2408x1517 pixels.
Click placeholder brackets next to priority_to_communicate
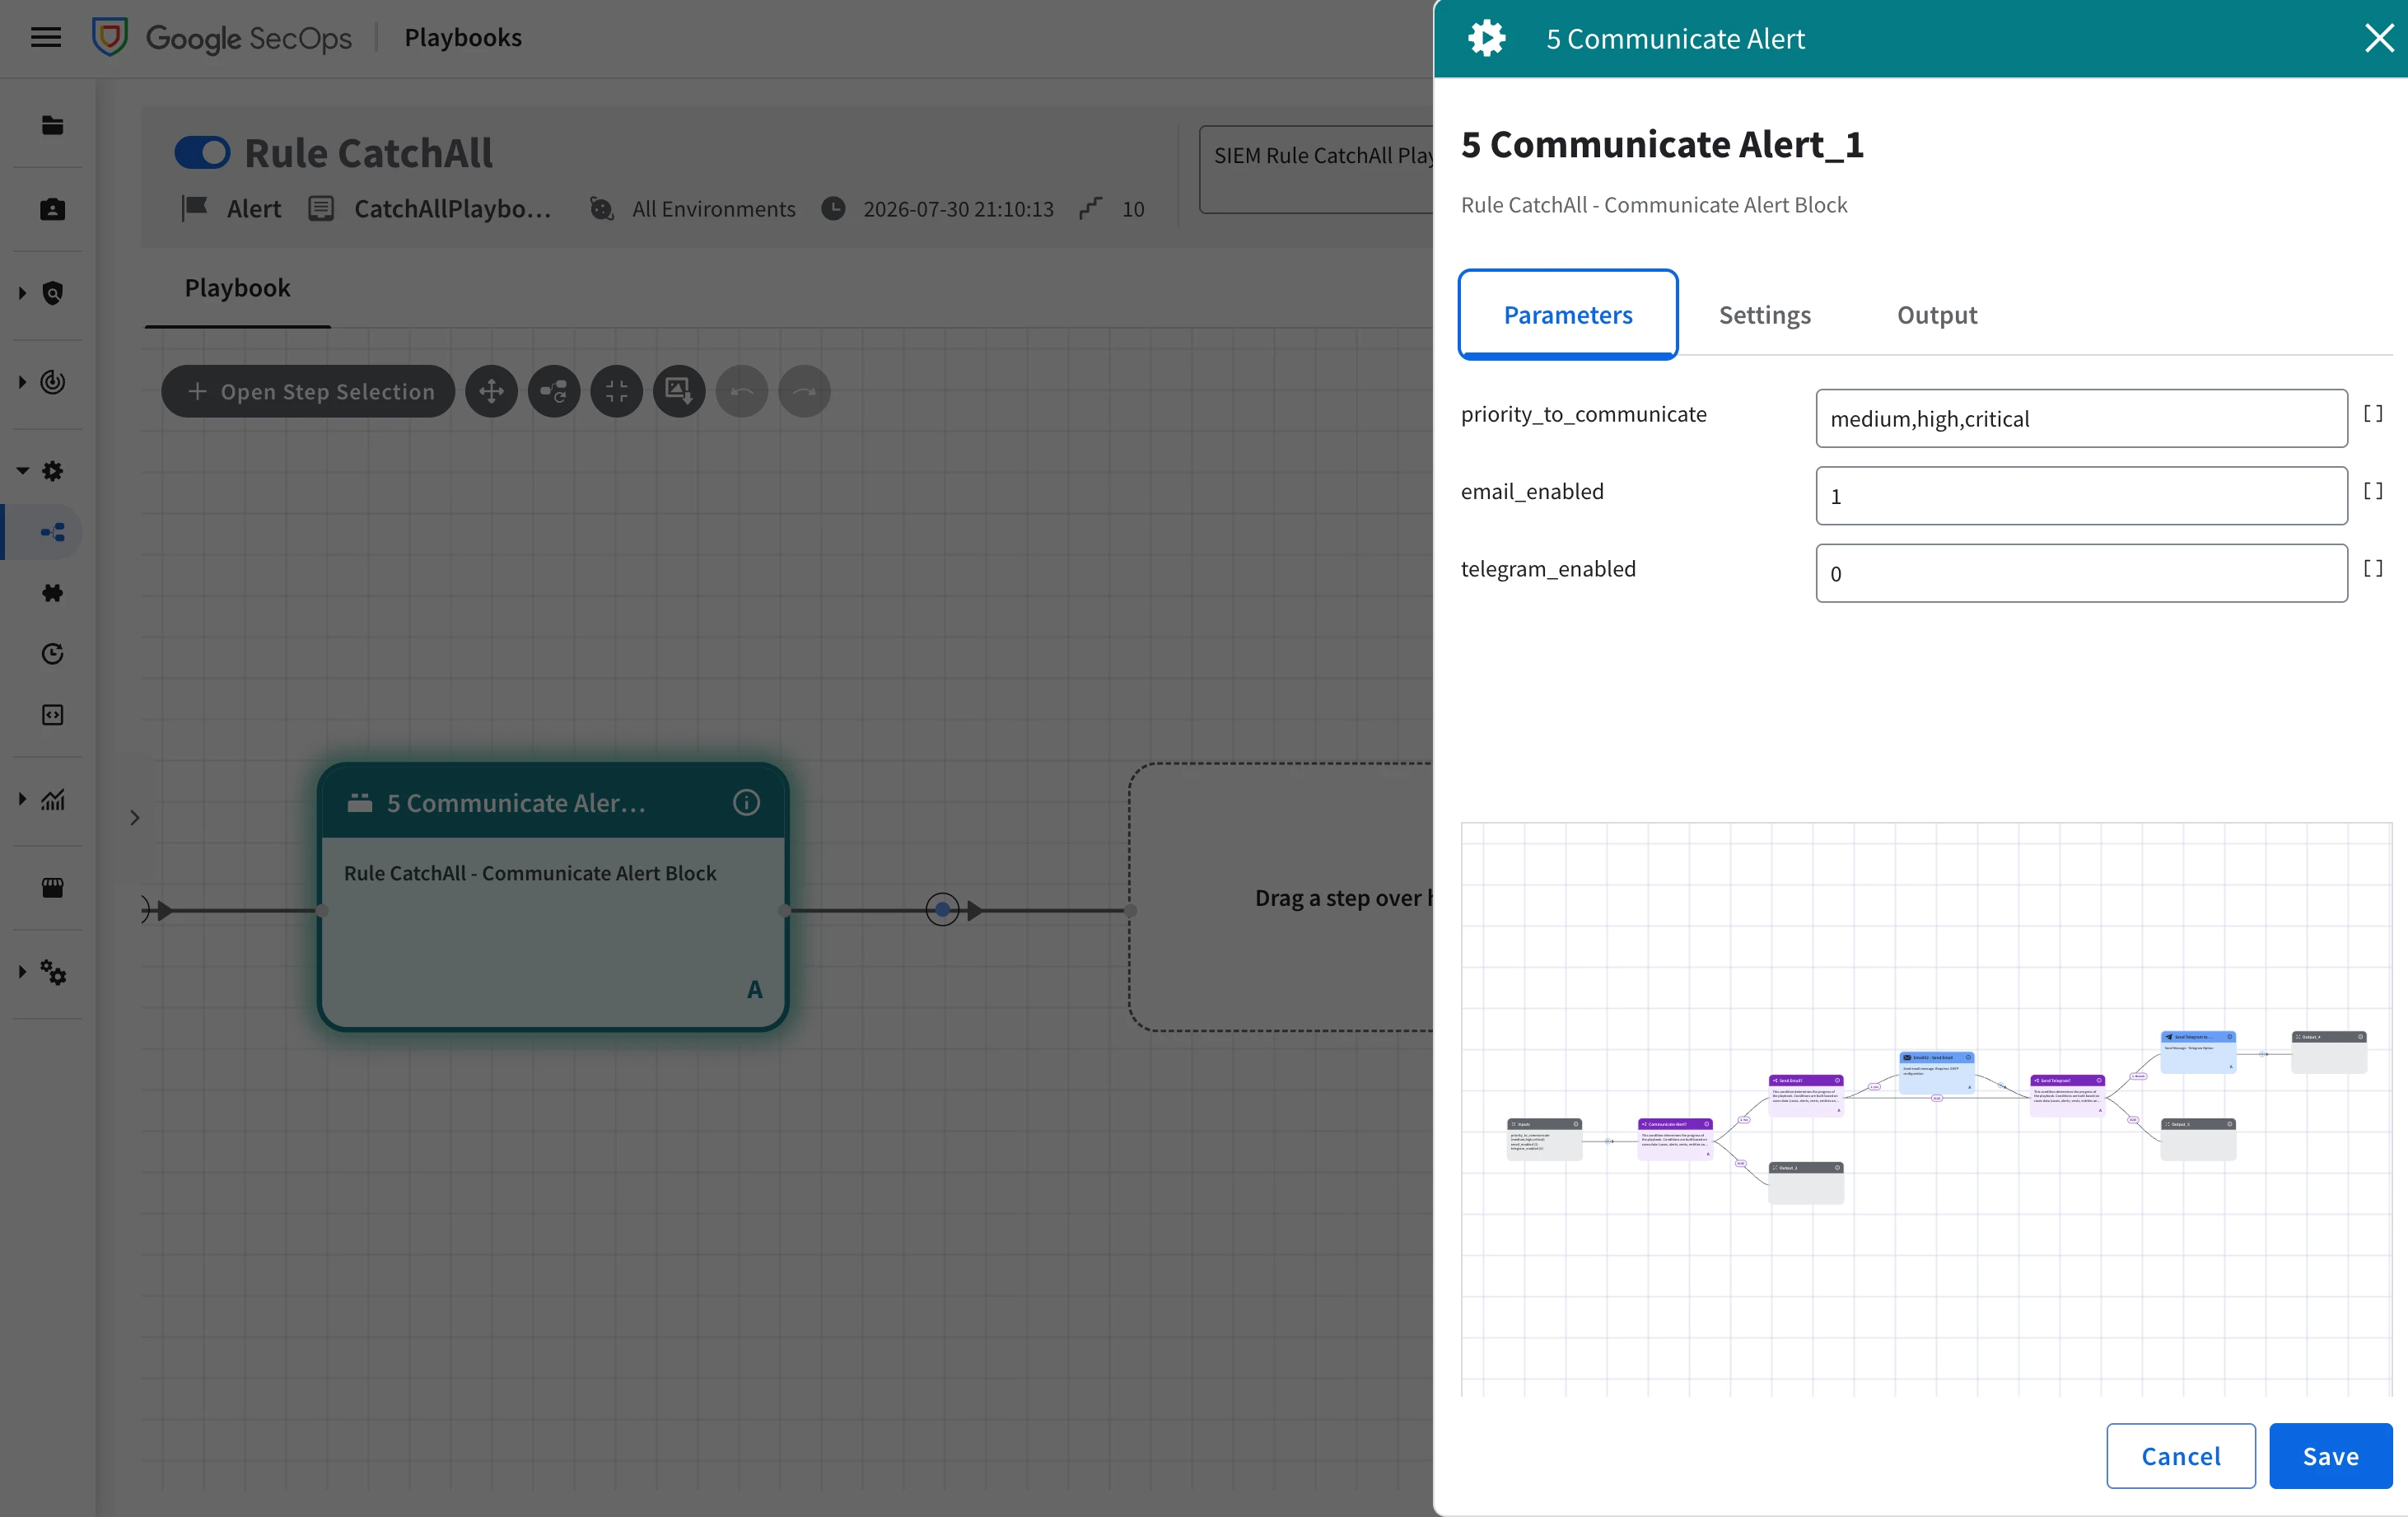pyautogui.click(x=2372, y=414)
